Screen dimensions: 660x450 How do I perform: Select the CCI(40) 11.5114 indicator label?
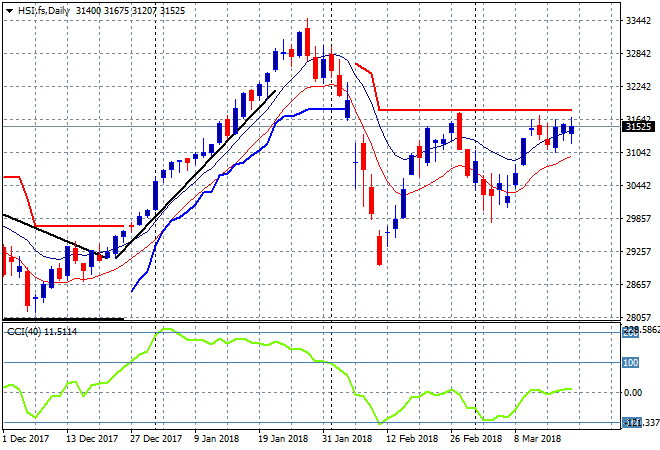[x=42, y=332]
